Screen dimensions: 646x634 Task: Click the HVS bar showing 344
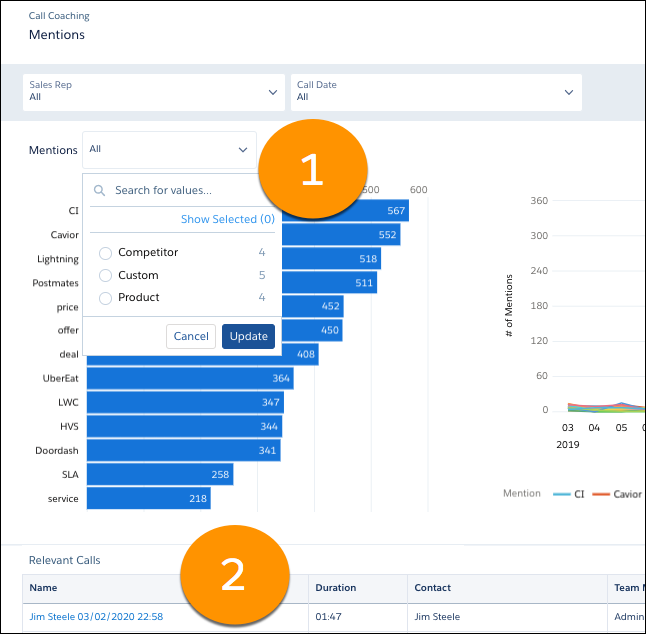(185, 426)
